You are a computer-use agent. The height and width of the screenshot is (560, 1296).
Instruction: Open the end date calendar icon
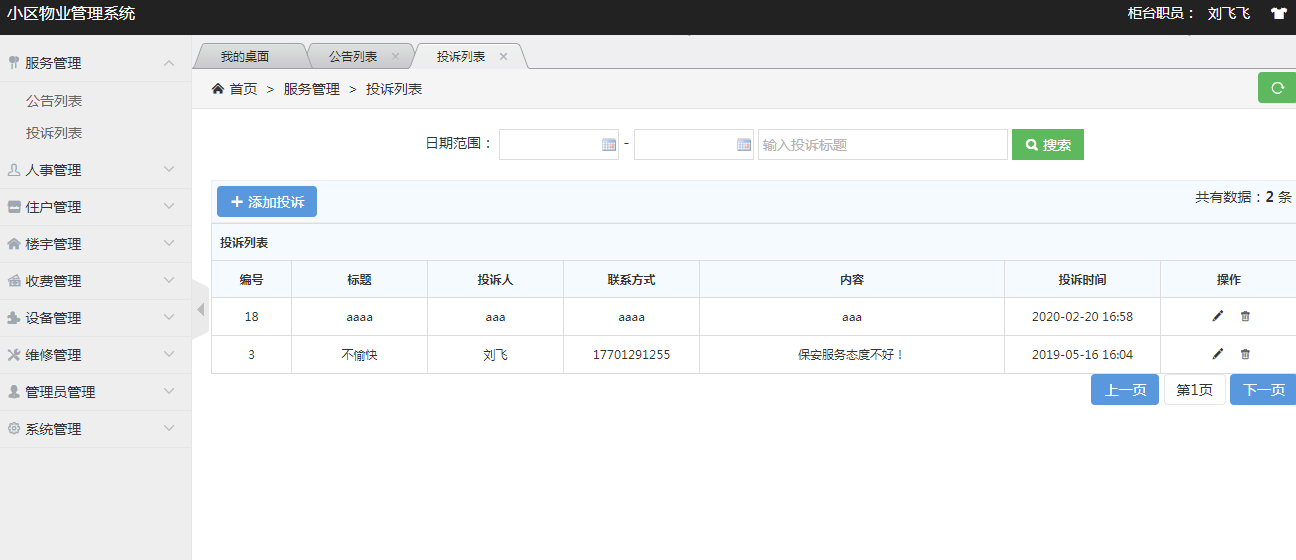743,145
